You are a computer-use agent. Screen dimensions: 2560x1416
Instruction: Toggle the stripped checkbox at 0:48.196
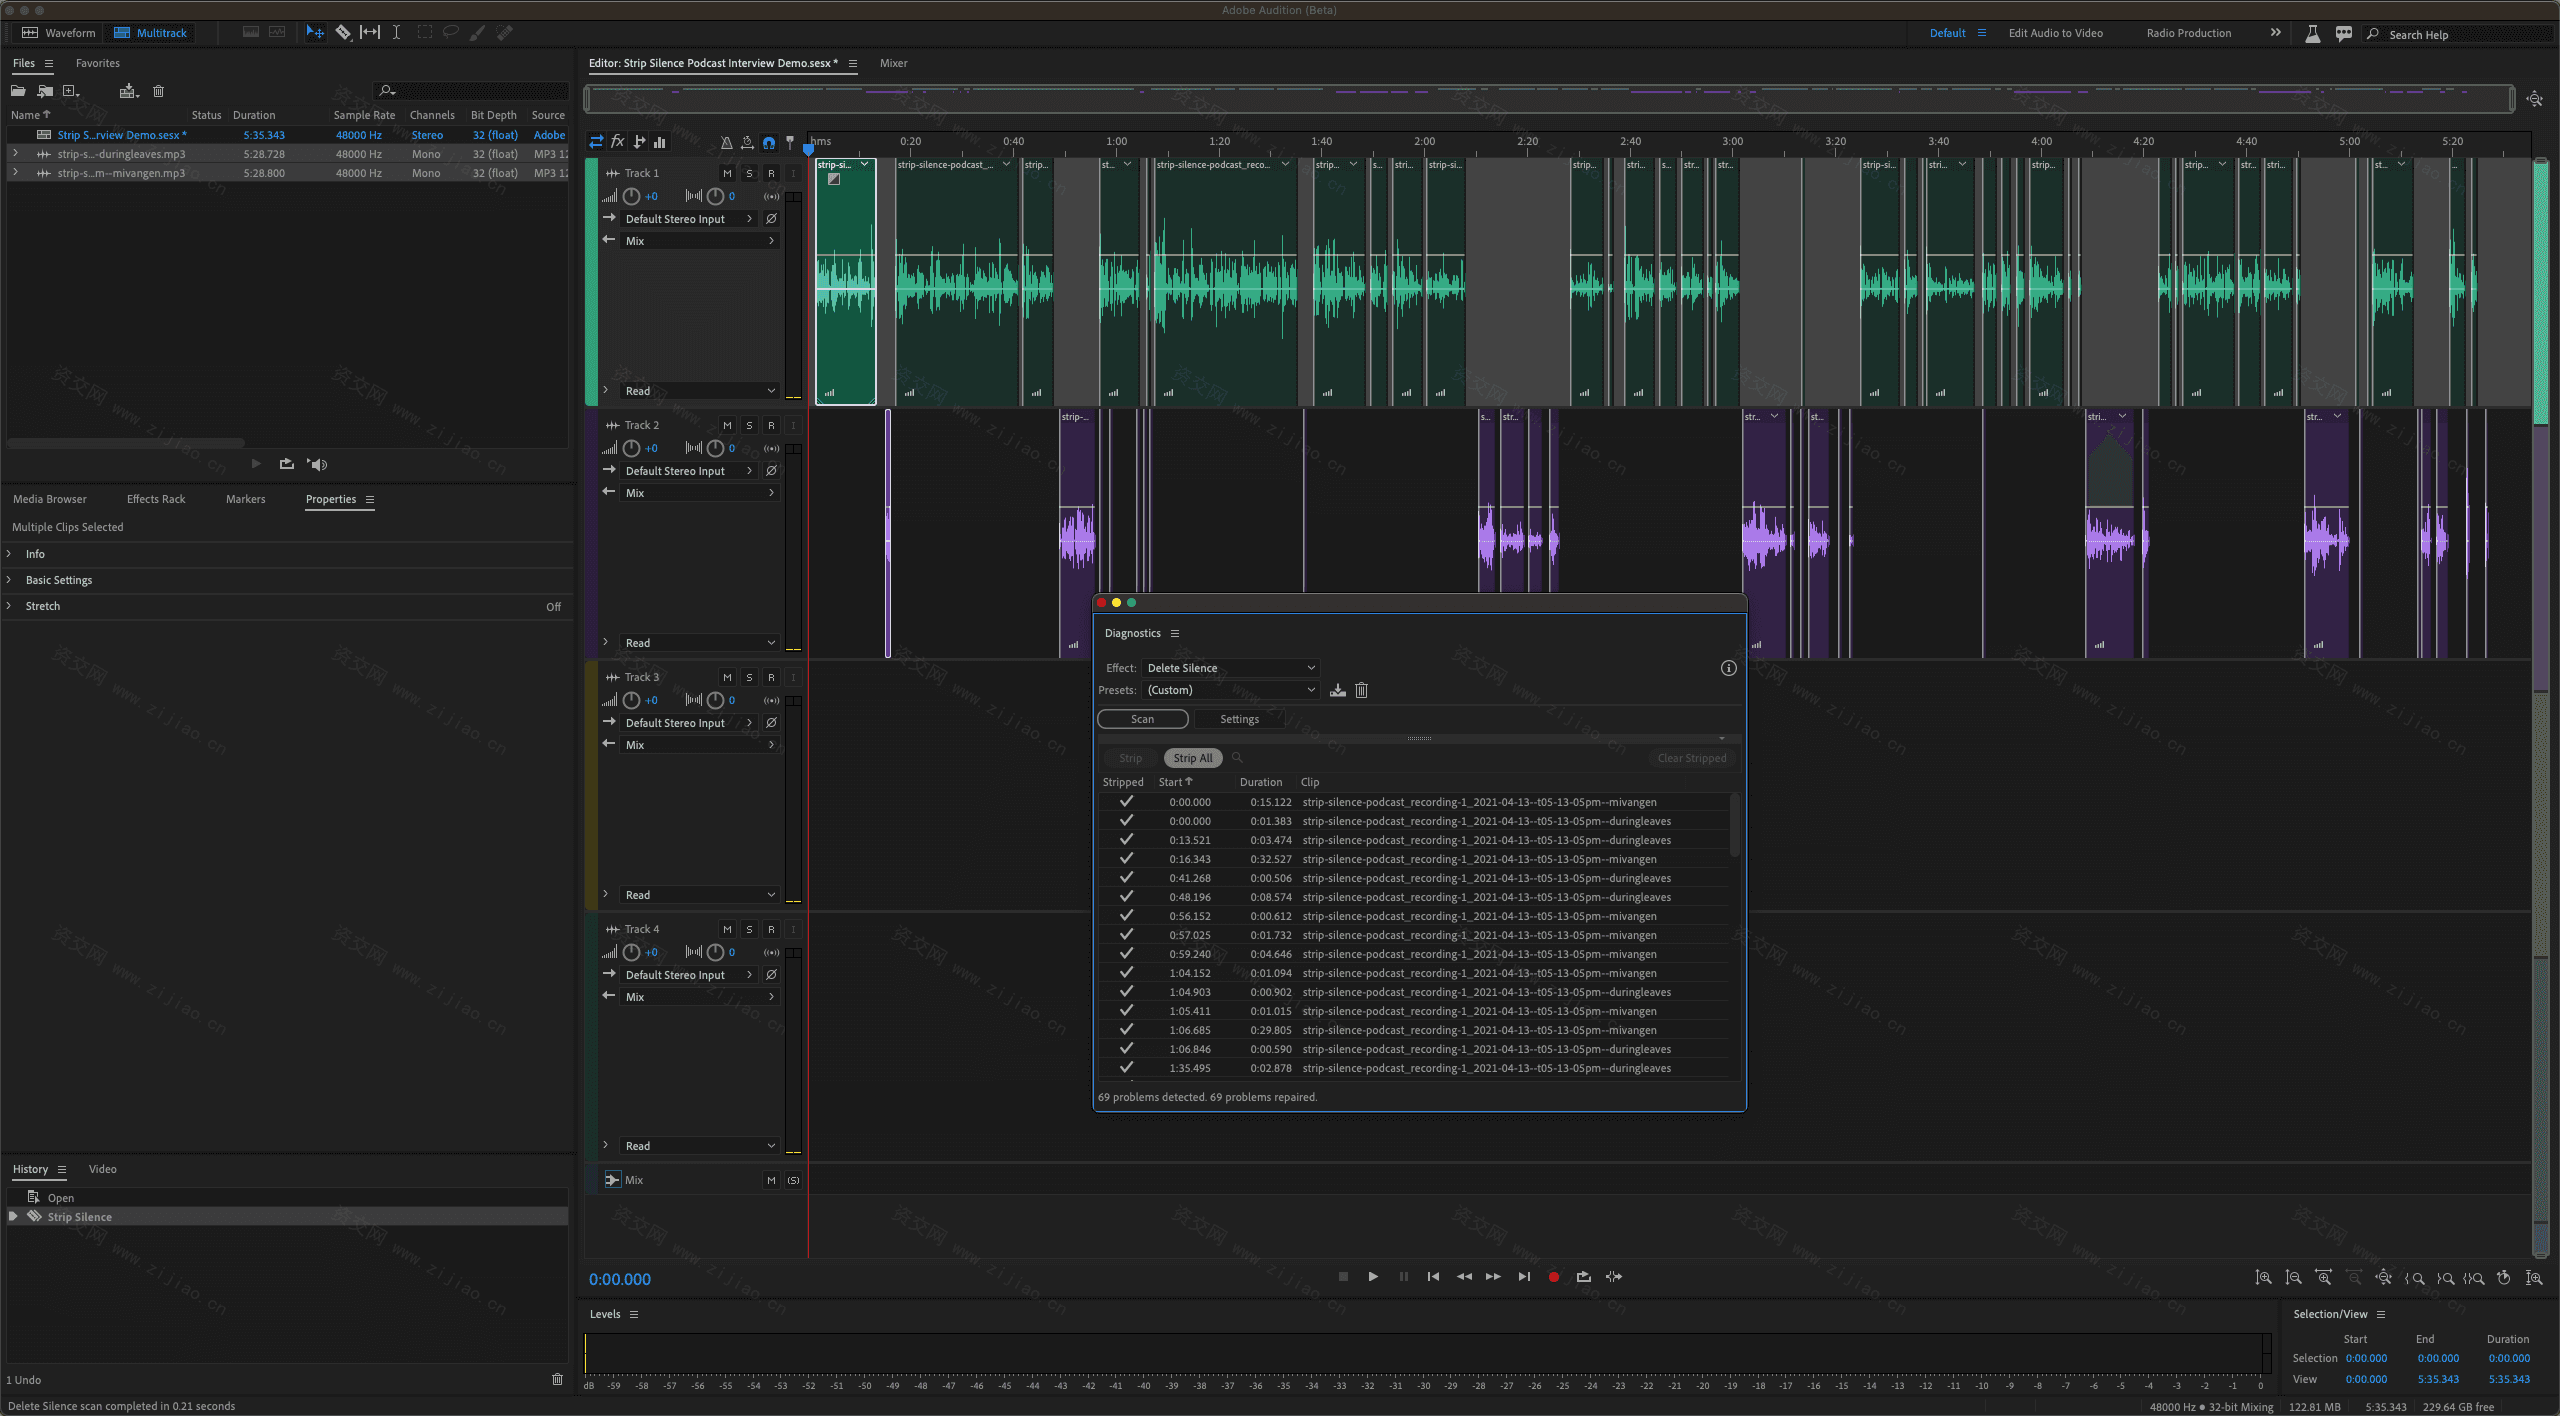tap(1125, 896)
